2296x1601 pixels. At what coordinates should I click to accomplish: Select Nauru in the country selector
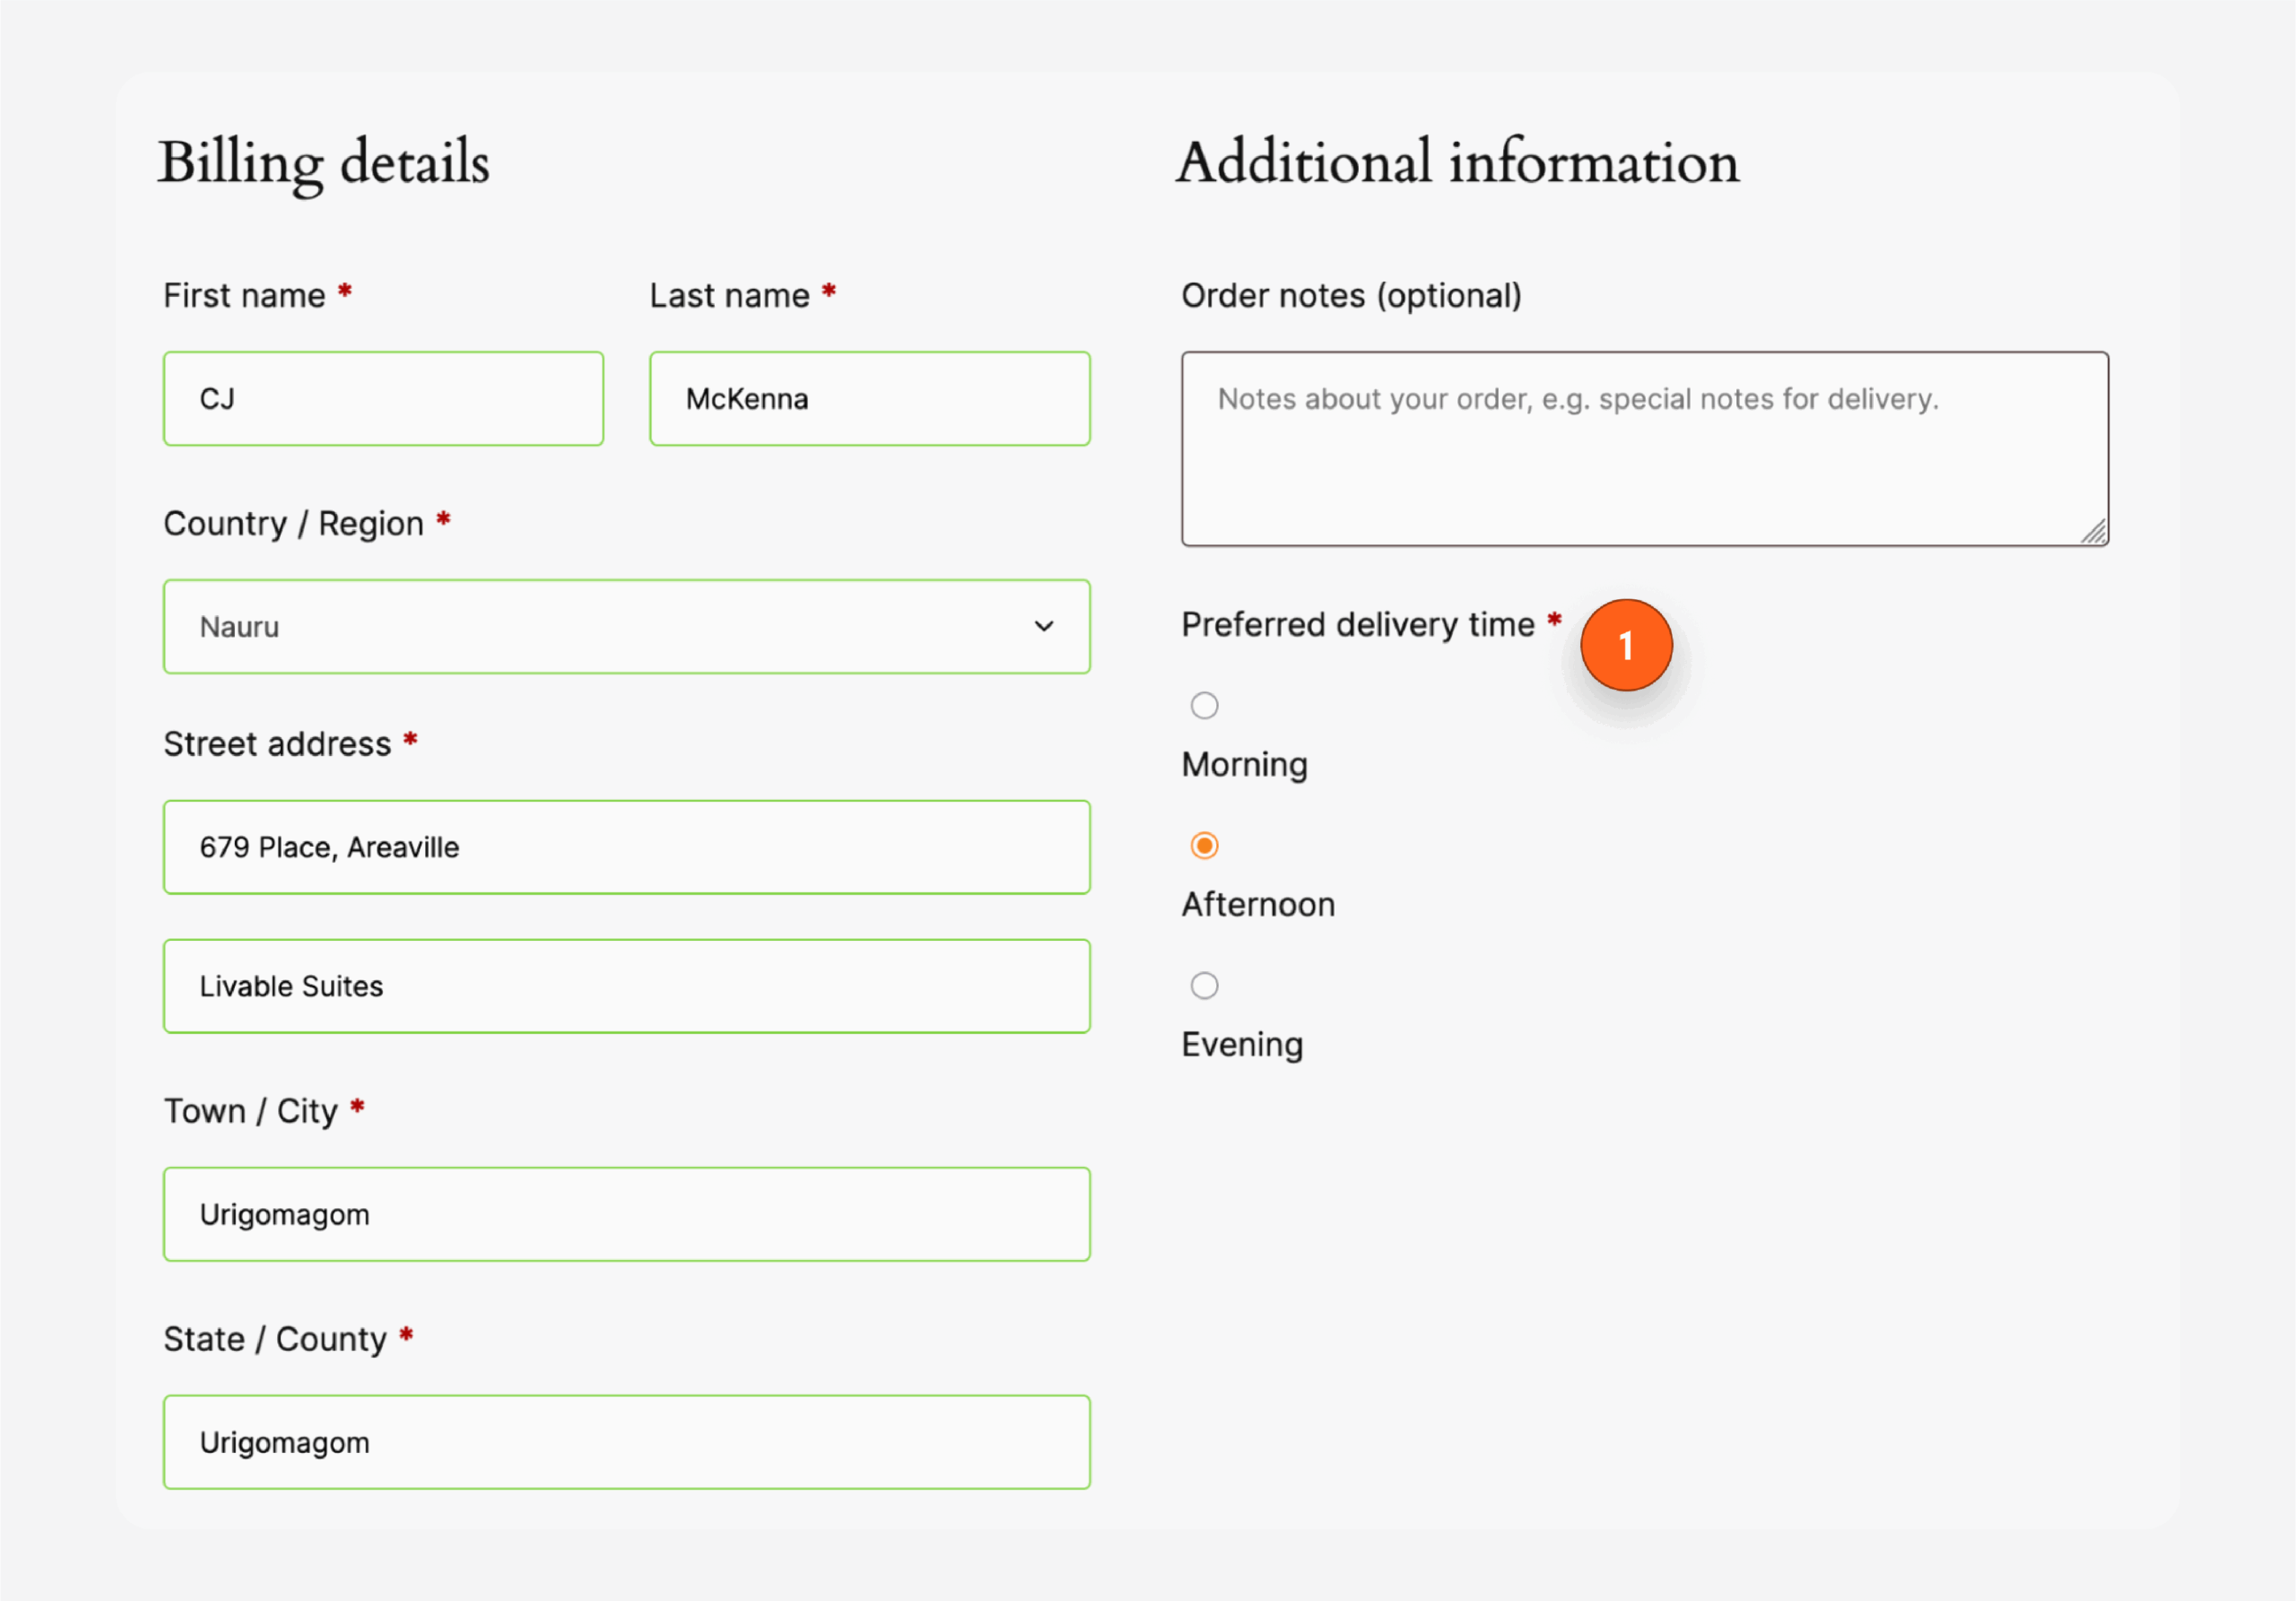627,627
